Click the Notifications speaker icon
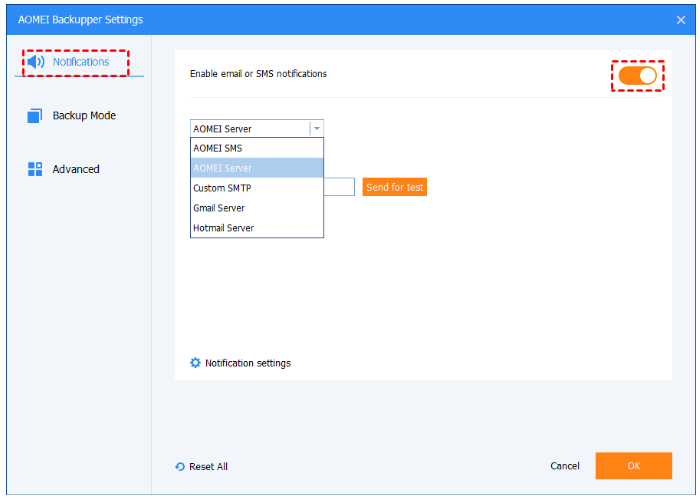The height and width of the screenshot is (501, 700). tap(35, 62)
